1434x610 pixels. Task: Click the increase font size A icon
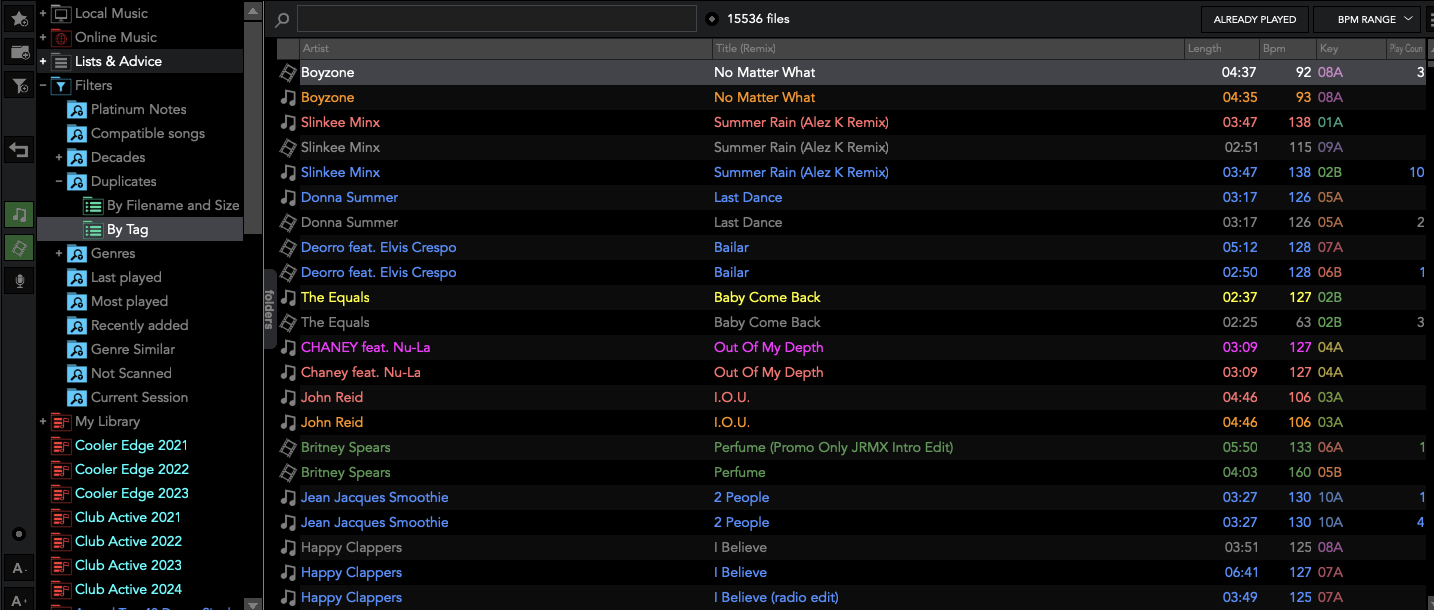click(19, 600)
